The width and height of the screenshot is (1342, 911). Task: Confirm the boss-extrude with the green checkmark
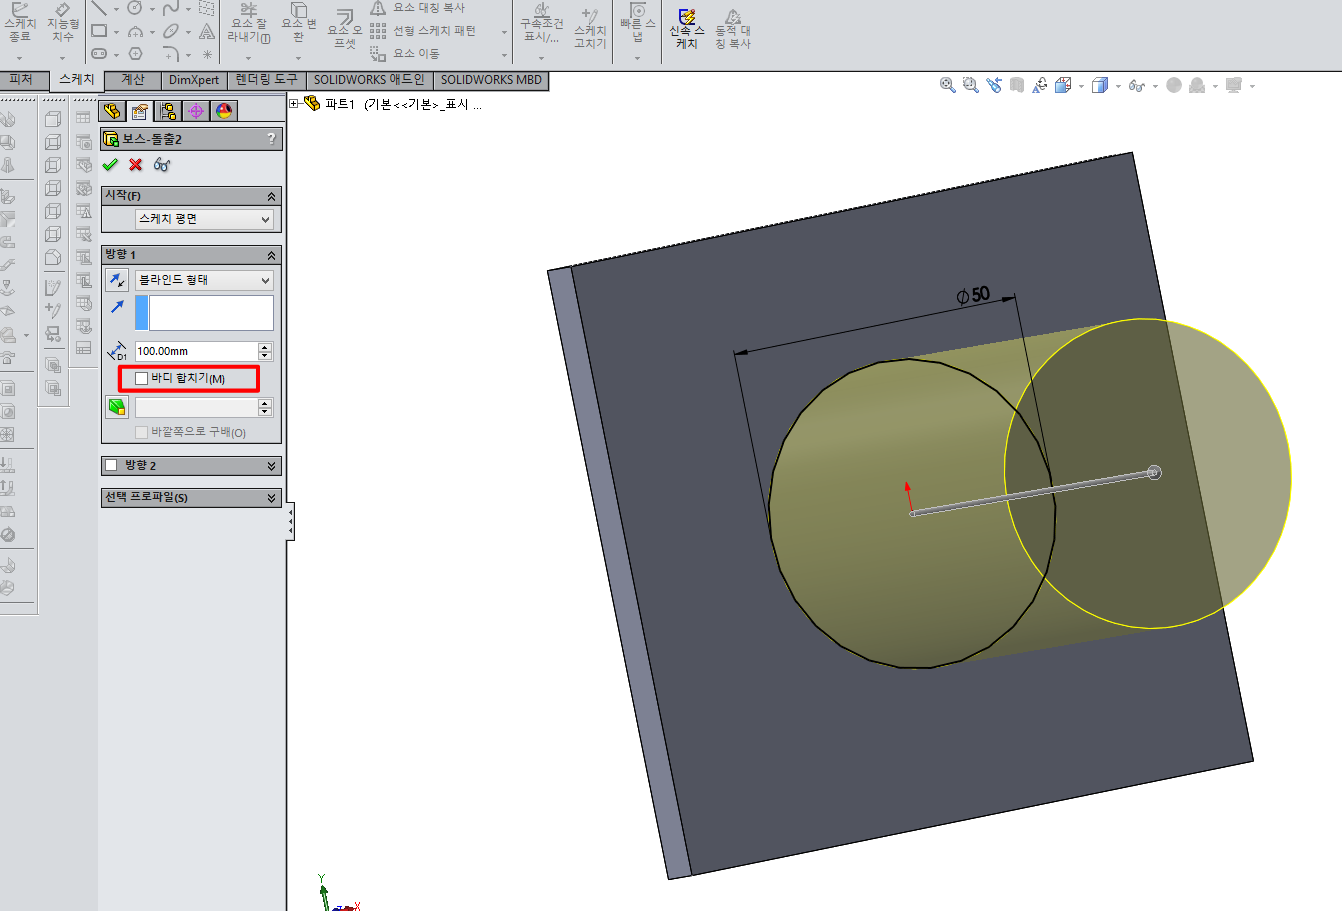coord(110,165)
